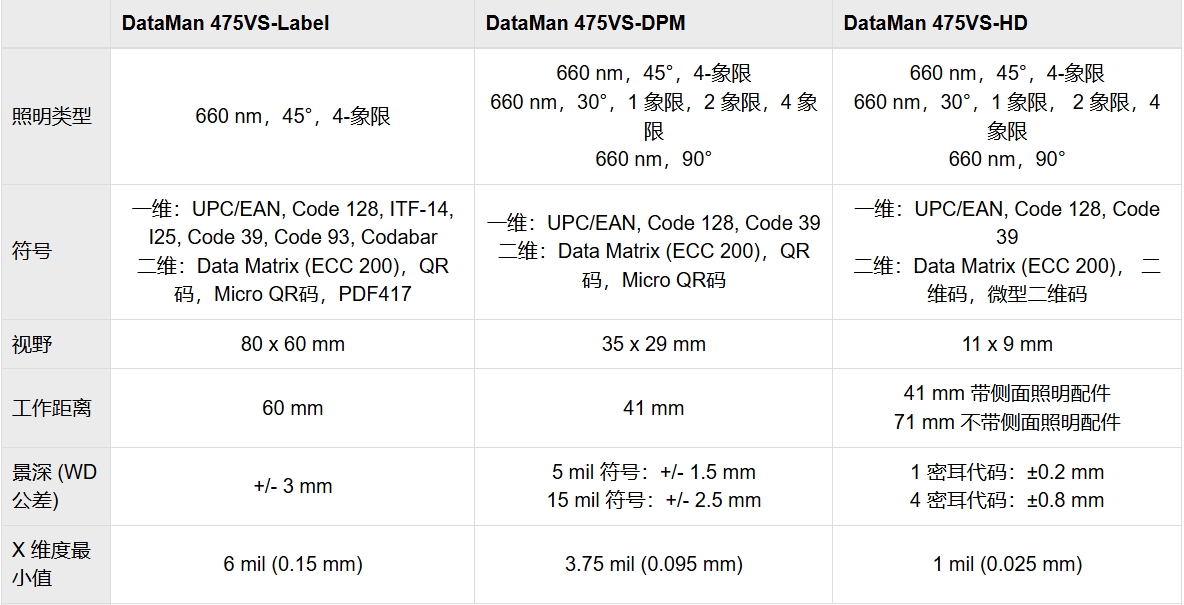
Task: Click the 11 x 9 mm cell
Action: pos(1007,344)
